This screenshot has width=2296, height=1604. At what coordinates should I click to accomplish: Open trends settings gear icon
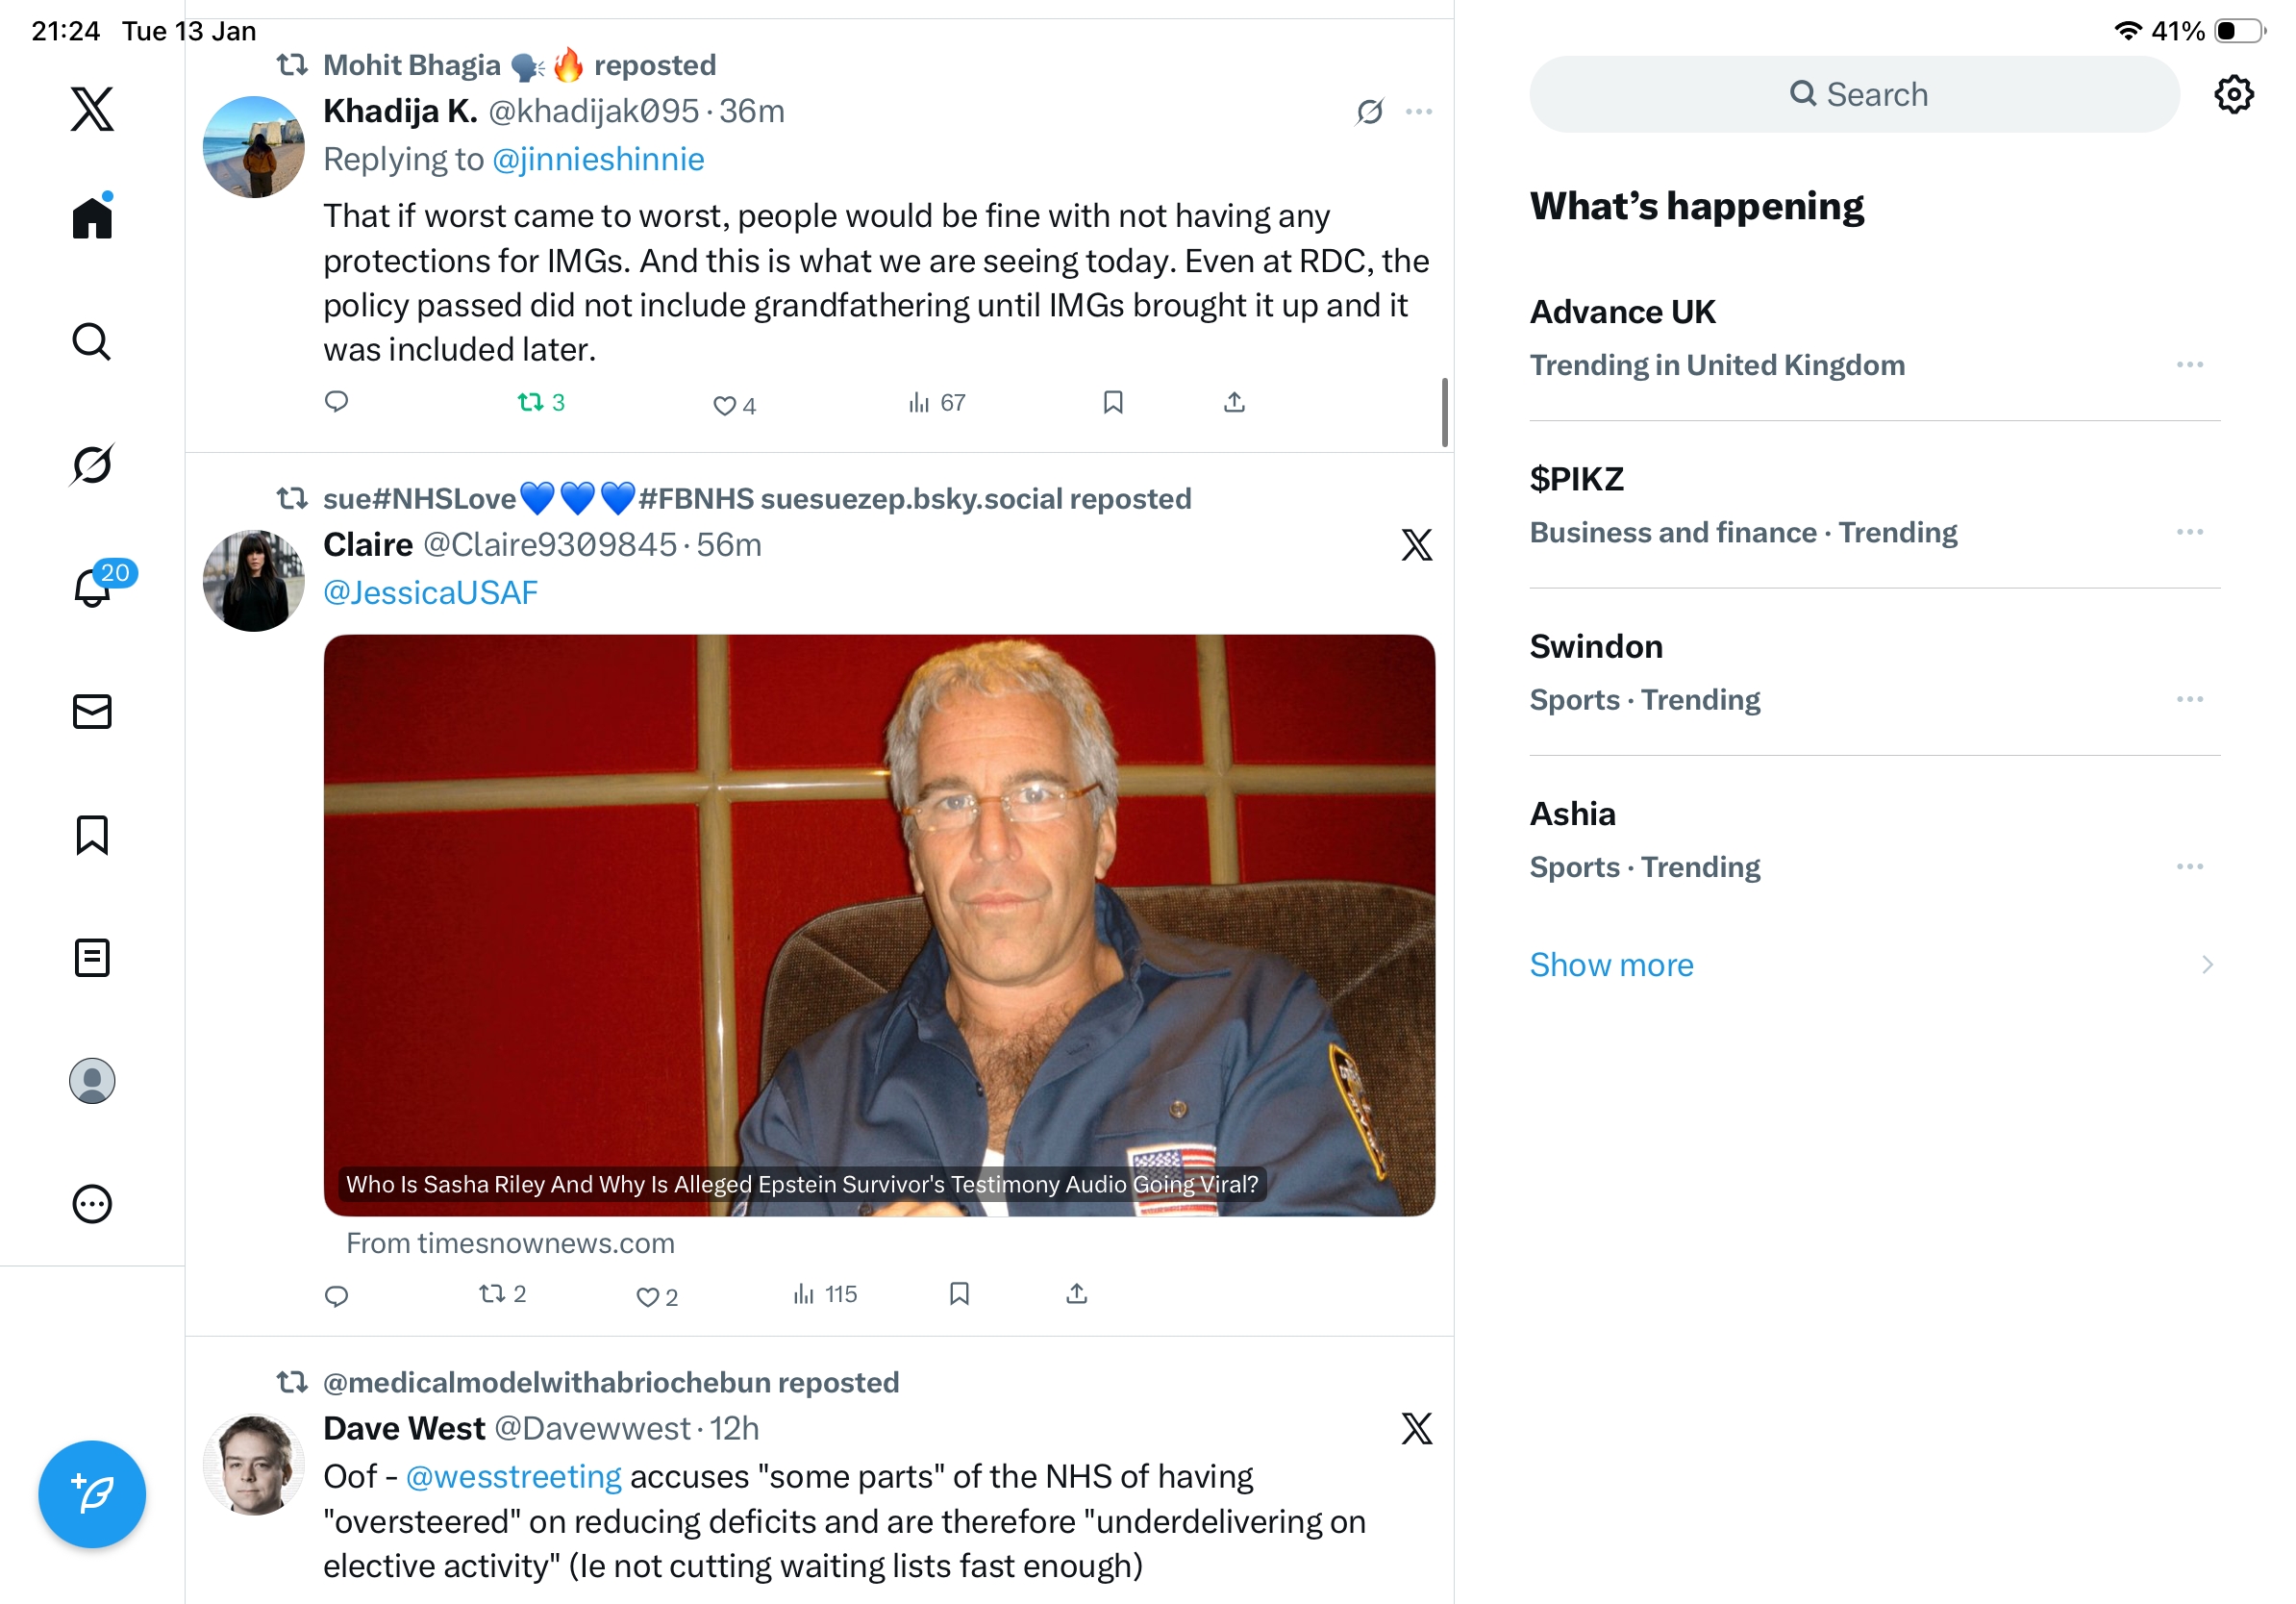coord(2233,94)
